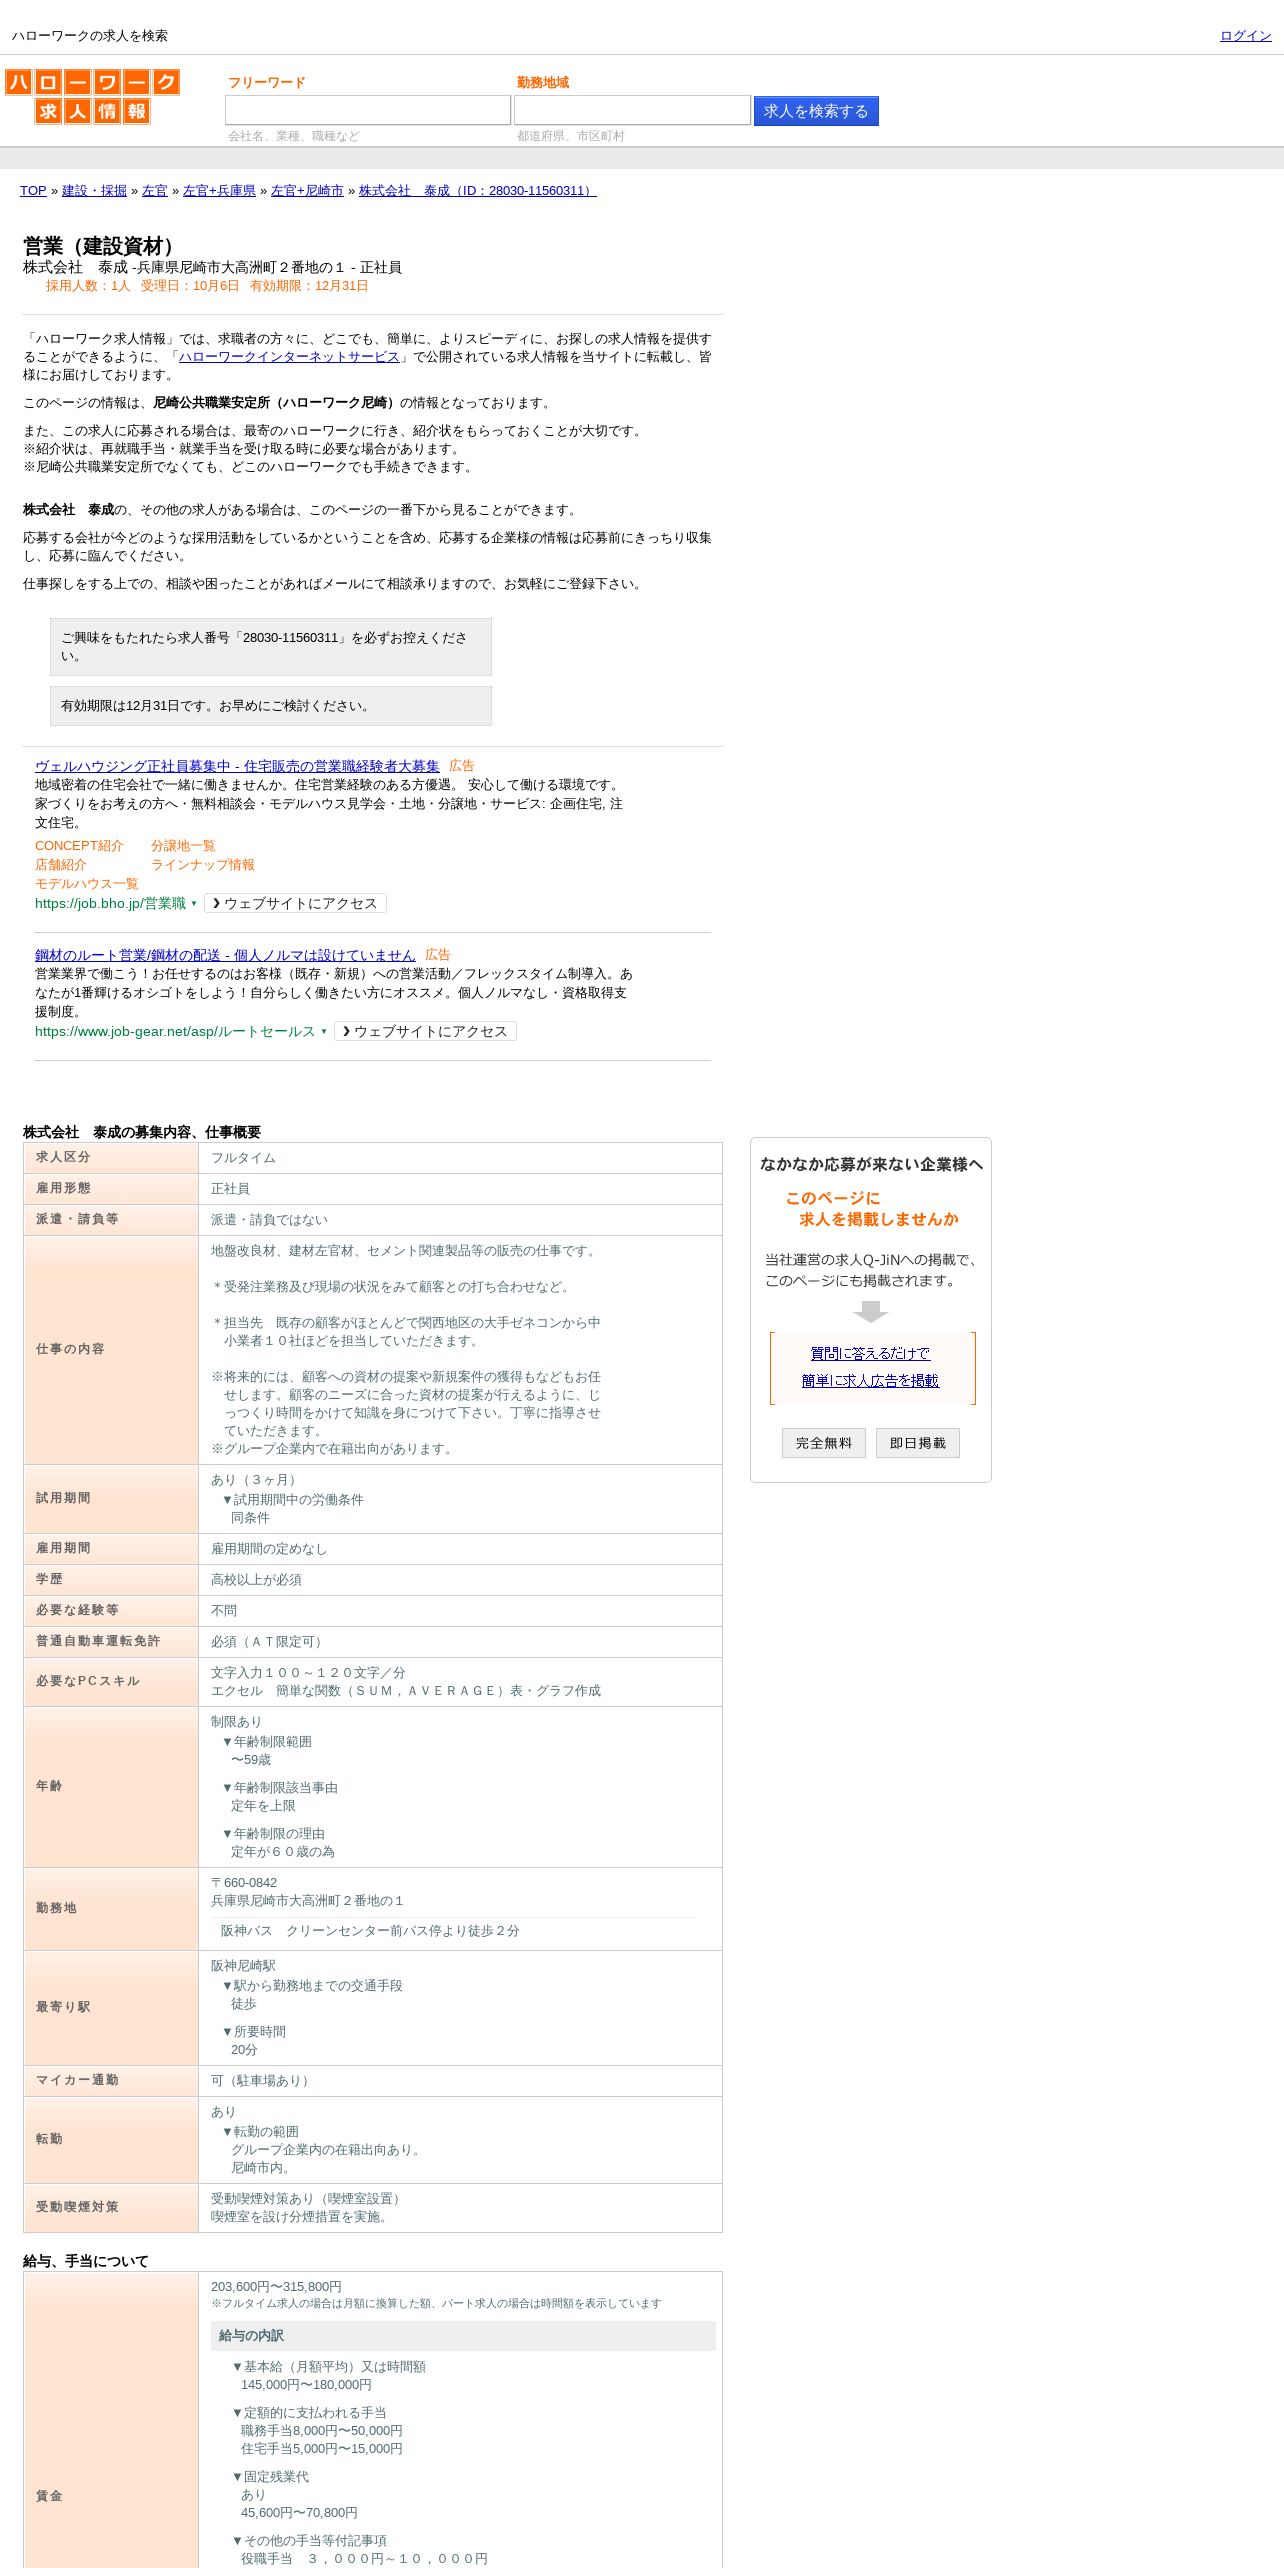
Task: Click the 派遣・請負ではない table value
Action: pyautogui.click(x=269, y=1220)
